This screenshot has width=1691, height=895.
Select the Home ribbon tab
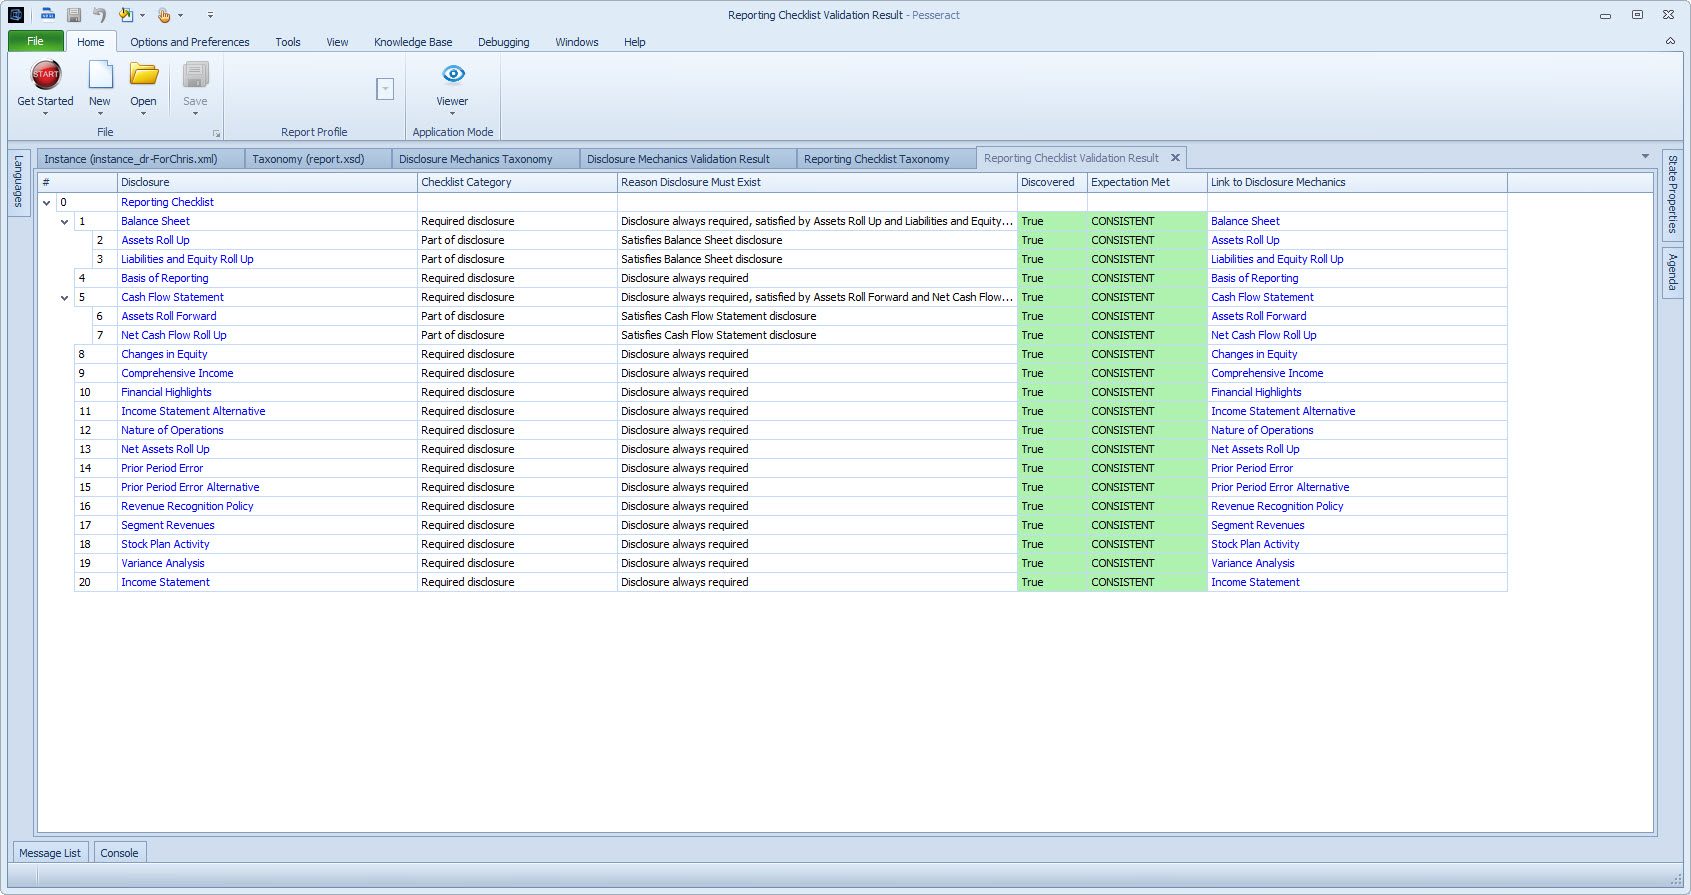[91, 42]
